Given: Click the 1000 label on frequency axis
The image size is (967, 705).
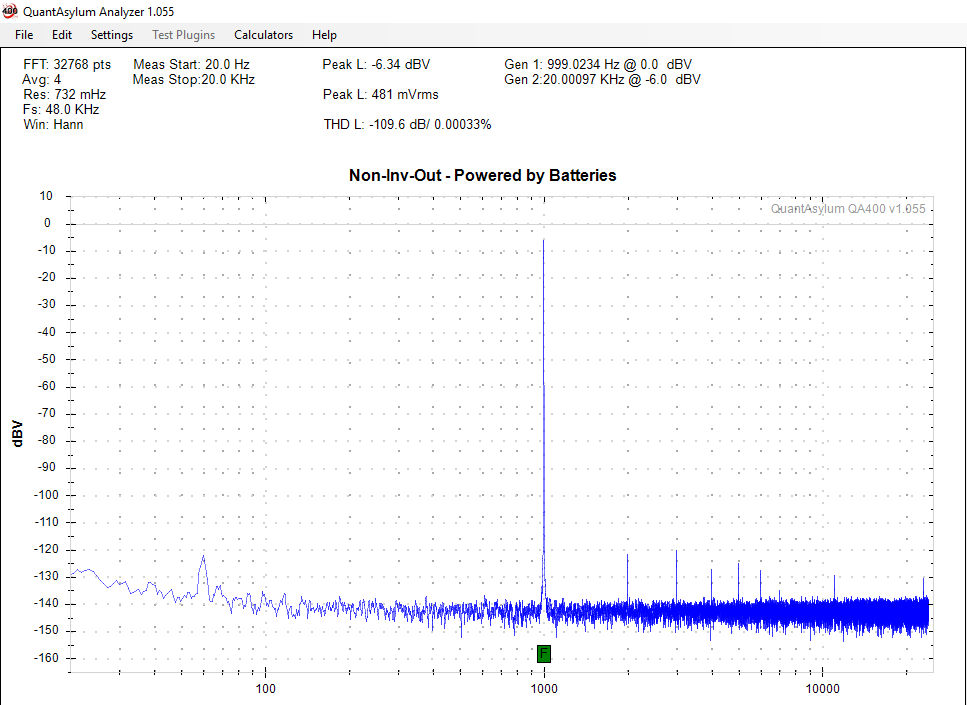Looking at the screenshot, I should [x=544, y=688].
